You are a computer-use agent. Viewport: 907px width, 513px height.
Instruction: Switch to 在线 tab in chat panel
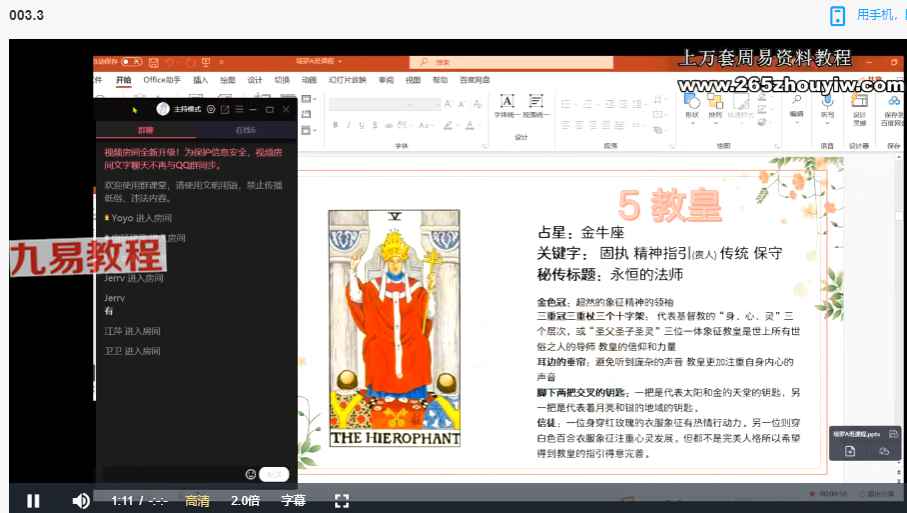pos(246,130)
